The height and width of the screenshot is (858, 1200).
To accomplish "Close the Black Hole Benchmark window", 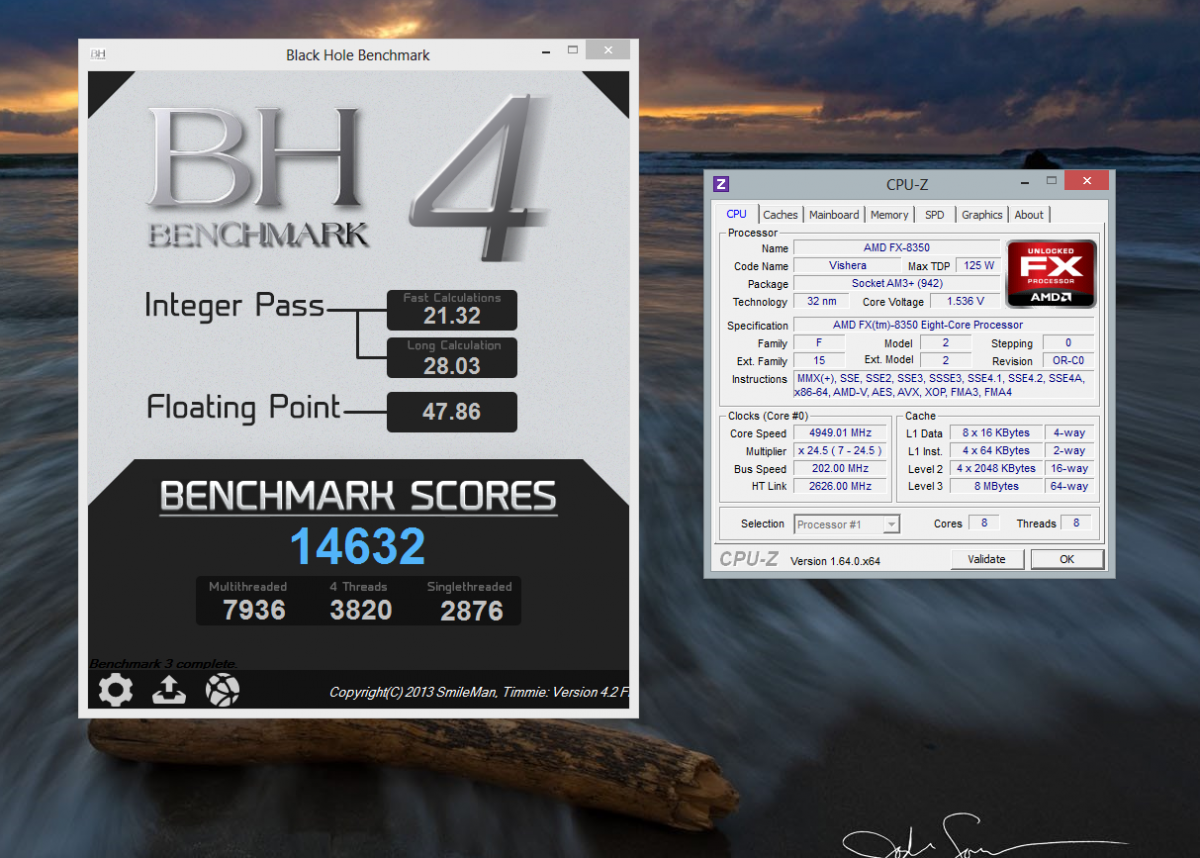I will click(608, 50).
